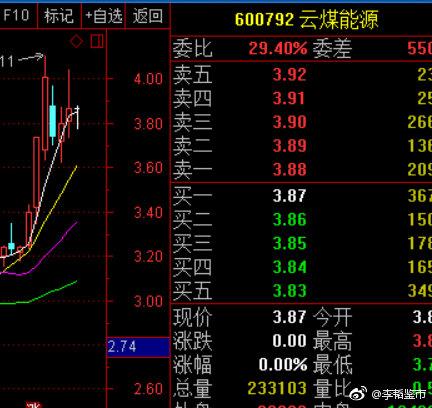This screenshot has height=408, width=432.
Task: Click the 涨跌 value 0.00
Action: tap(289, 341)
